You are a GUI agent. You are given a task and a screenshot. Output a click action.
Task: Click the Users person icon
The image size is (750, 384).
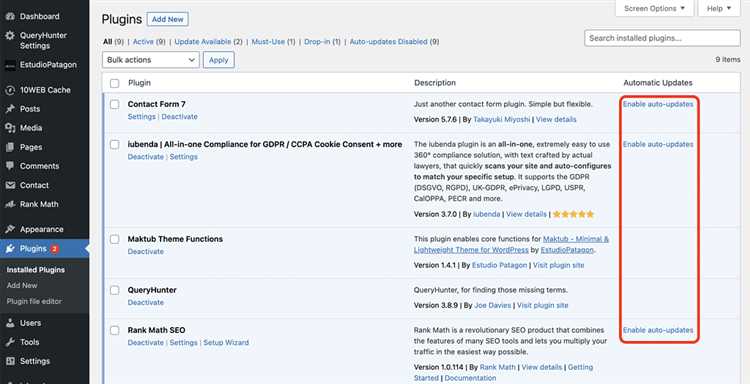coord(10,323)
